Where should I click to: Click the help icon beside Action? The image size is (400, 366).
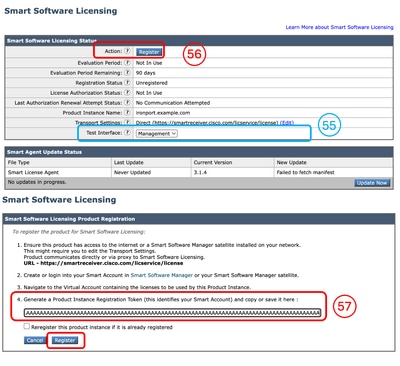127,51
